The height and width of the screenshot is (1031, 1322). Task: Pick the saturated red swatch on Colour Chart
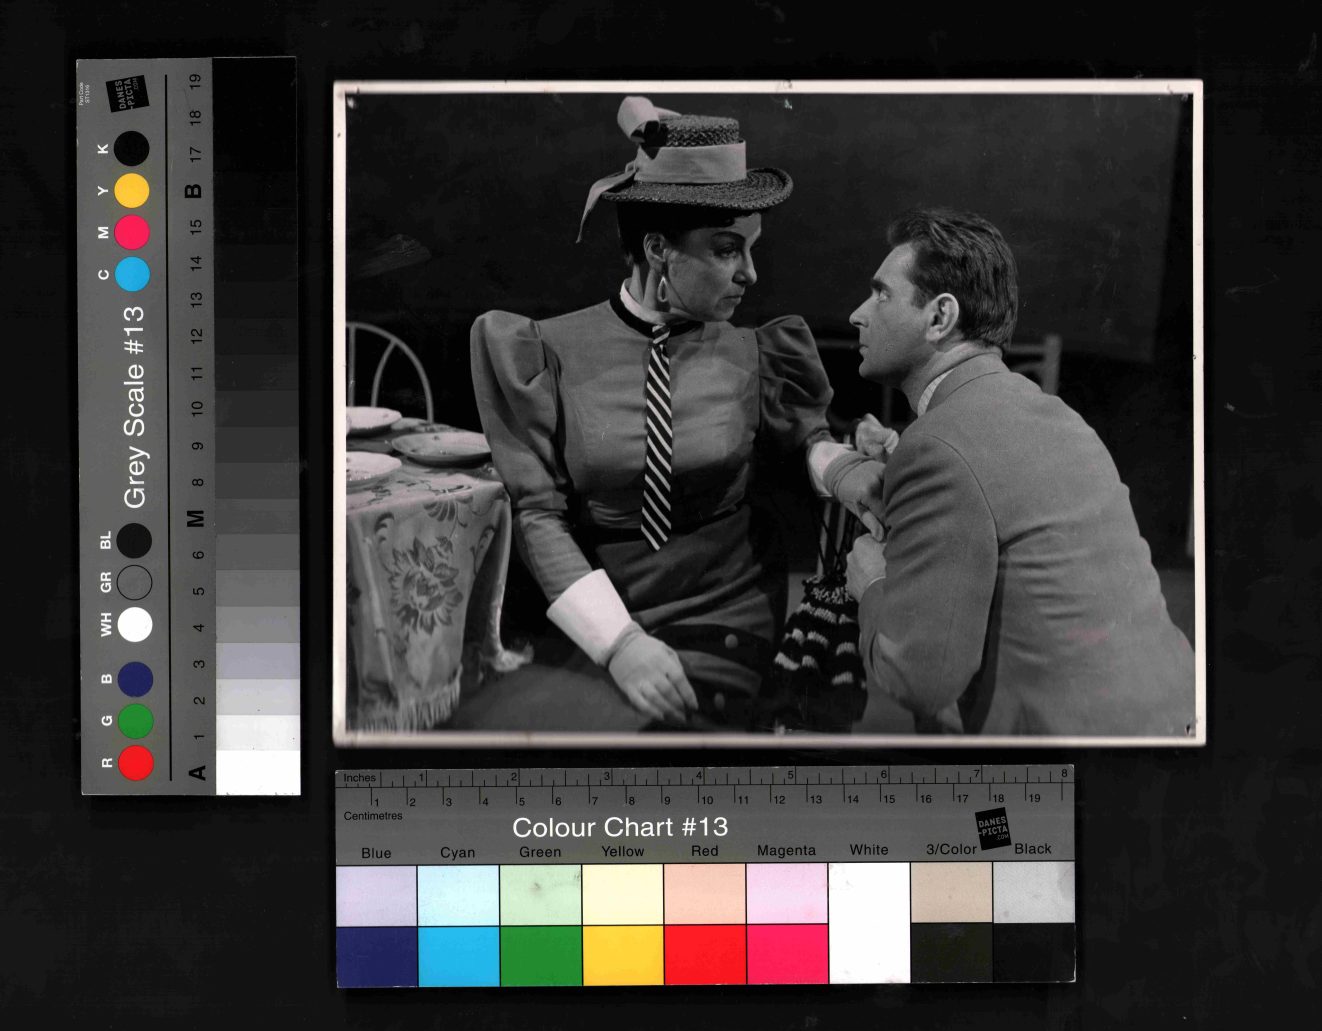[x=705, y=954]
